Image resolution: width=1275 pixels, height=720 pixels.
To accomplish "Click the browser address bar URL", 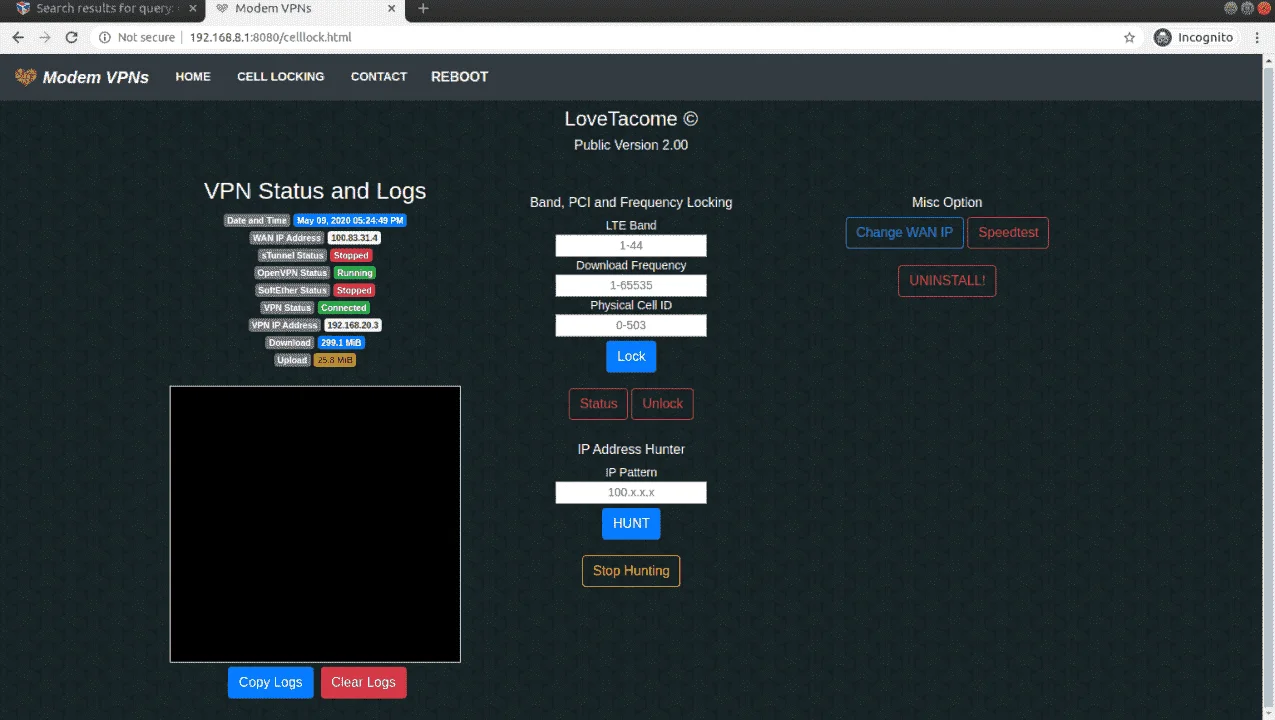I will (270, 37).
